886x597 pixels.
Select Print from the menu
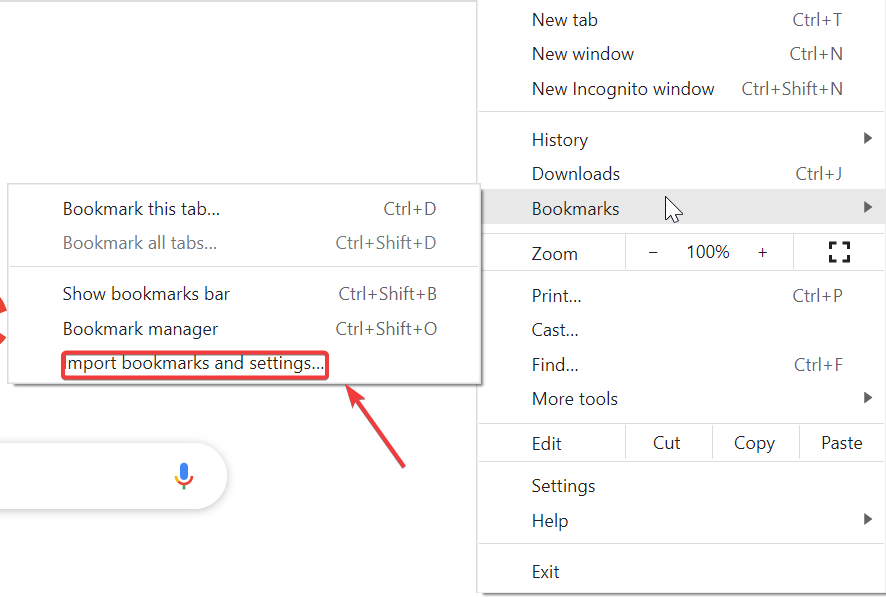[556, 296]
